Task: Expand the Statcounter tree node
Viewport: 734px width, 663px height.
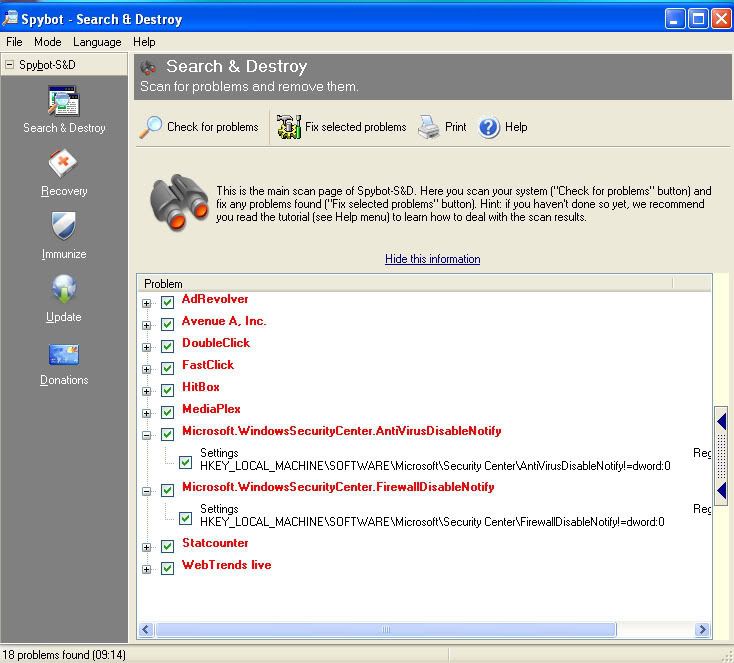Action: [x=147, y=547]
